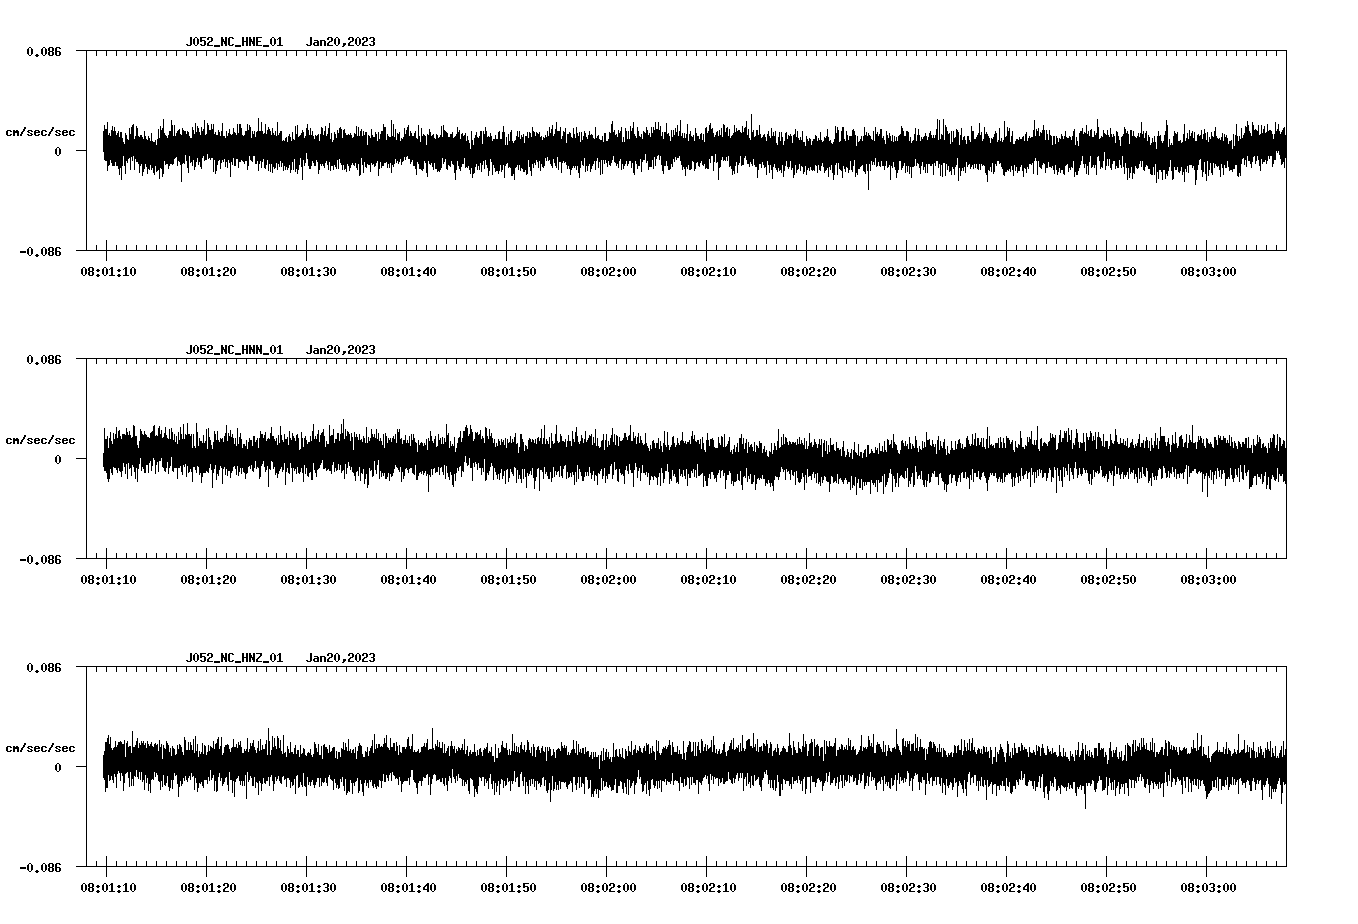1358x924 pixels.
Task: Click the J052_NC_HNN_01 channel label
Action: 233,350
